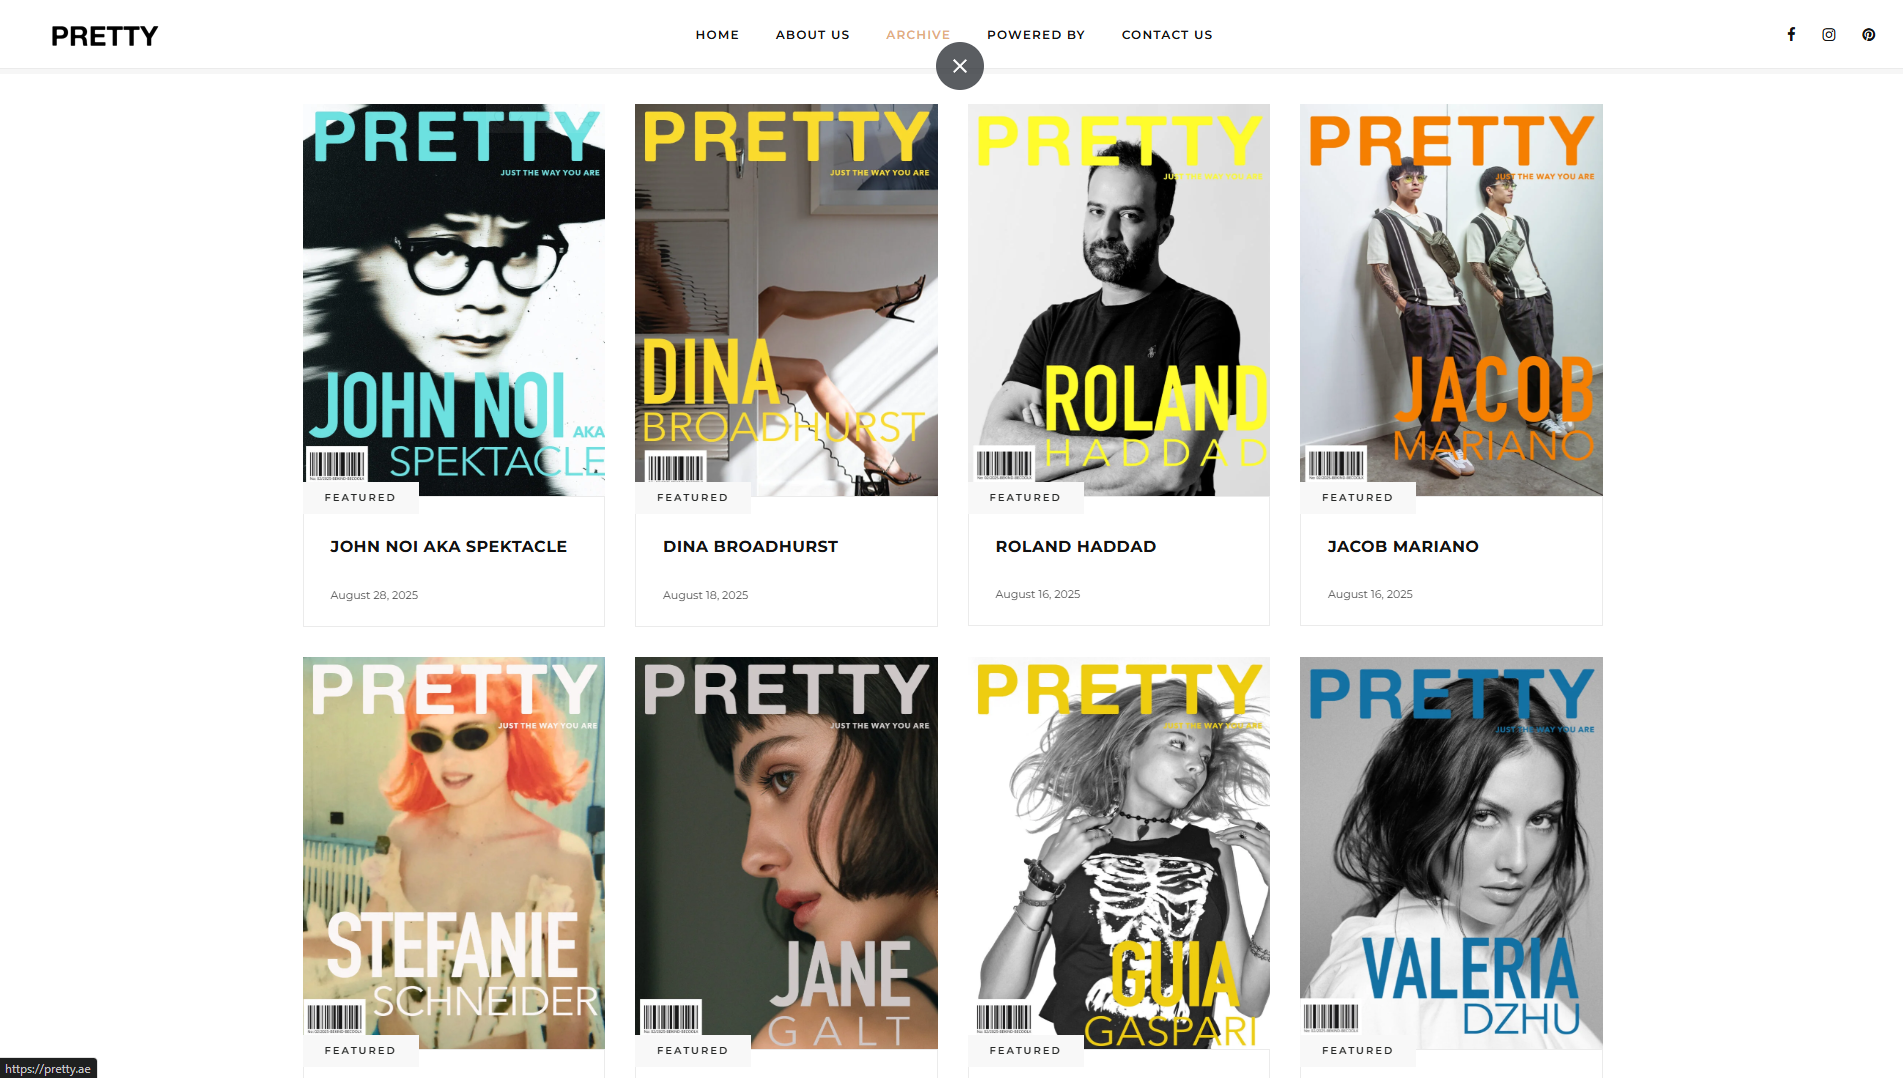
Task: View the Dina Broadhurst magazine cover
Action: [786, 300]
